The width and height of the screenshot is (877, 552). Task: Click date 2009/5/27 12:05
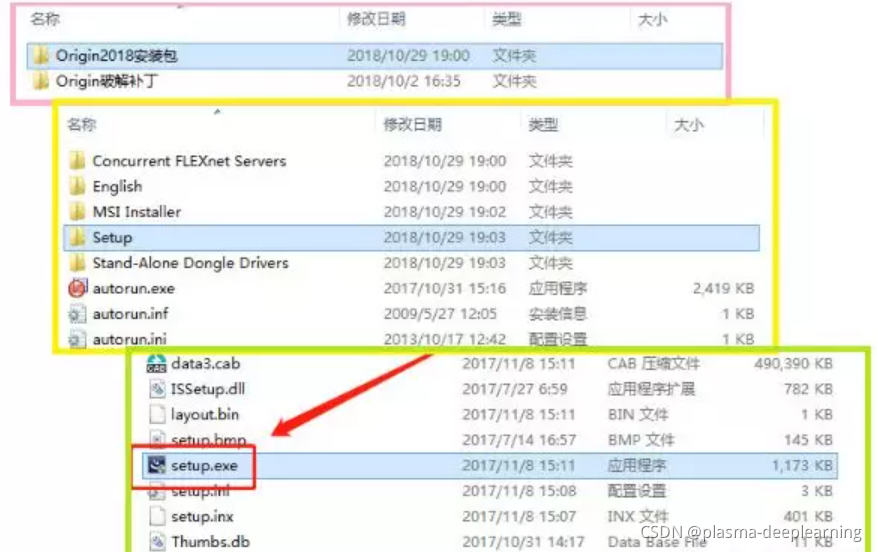coord(440,314)
